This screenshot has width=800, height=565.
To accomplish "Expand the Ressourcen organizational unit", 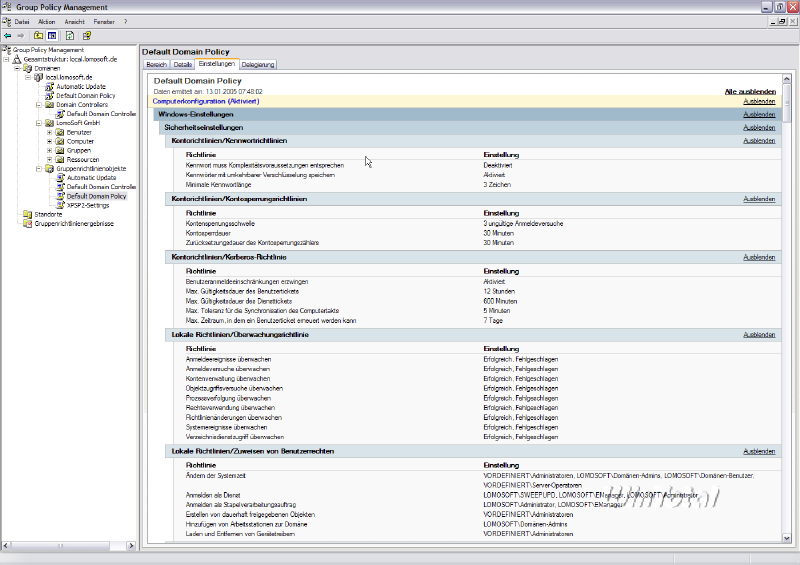I will point(50,159).
